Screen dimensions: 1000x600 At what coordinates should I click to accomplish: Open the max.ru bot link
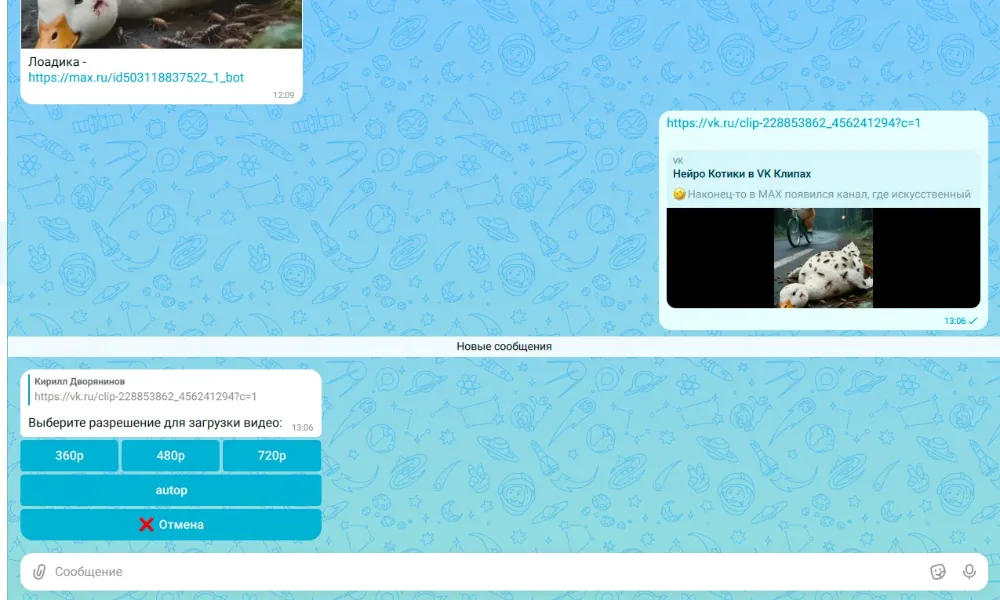136,77
